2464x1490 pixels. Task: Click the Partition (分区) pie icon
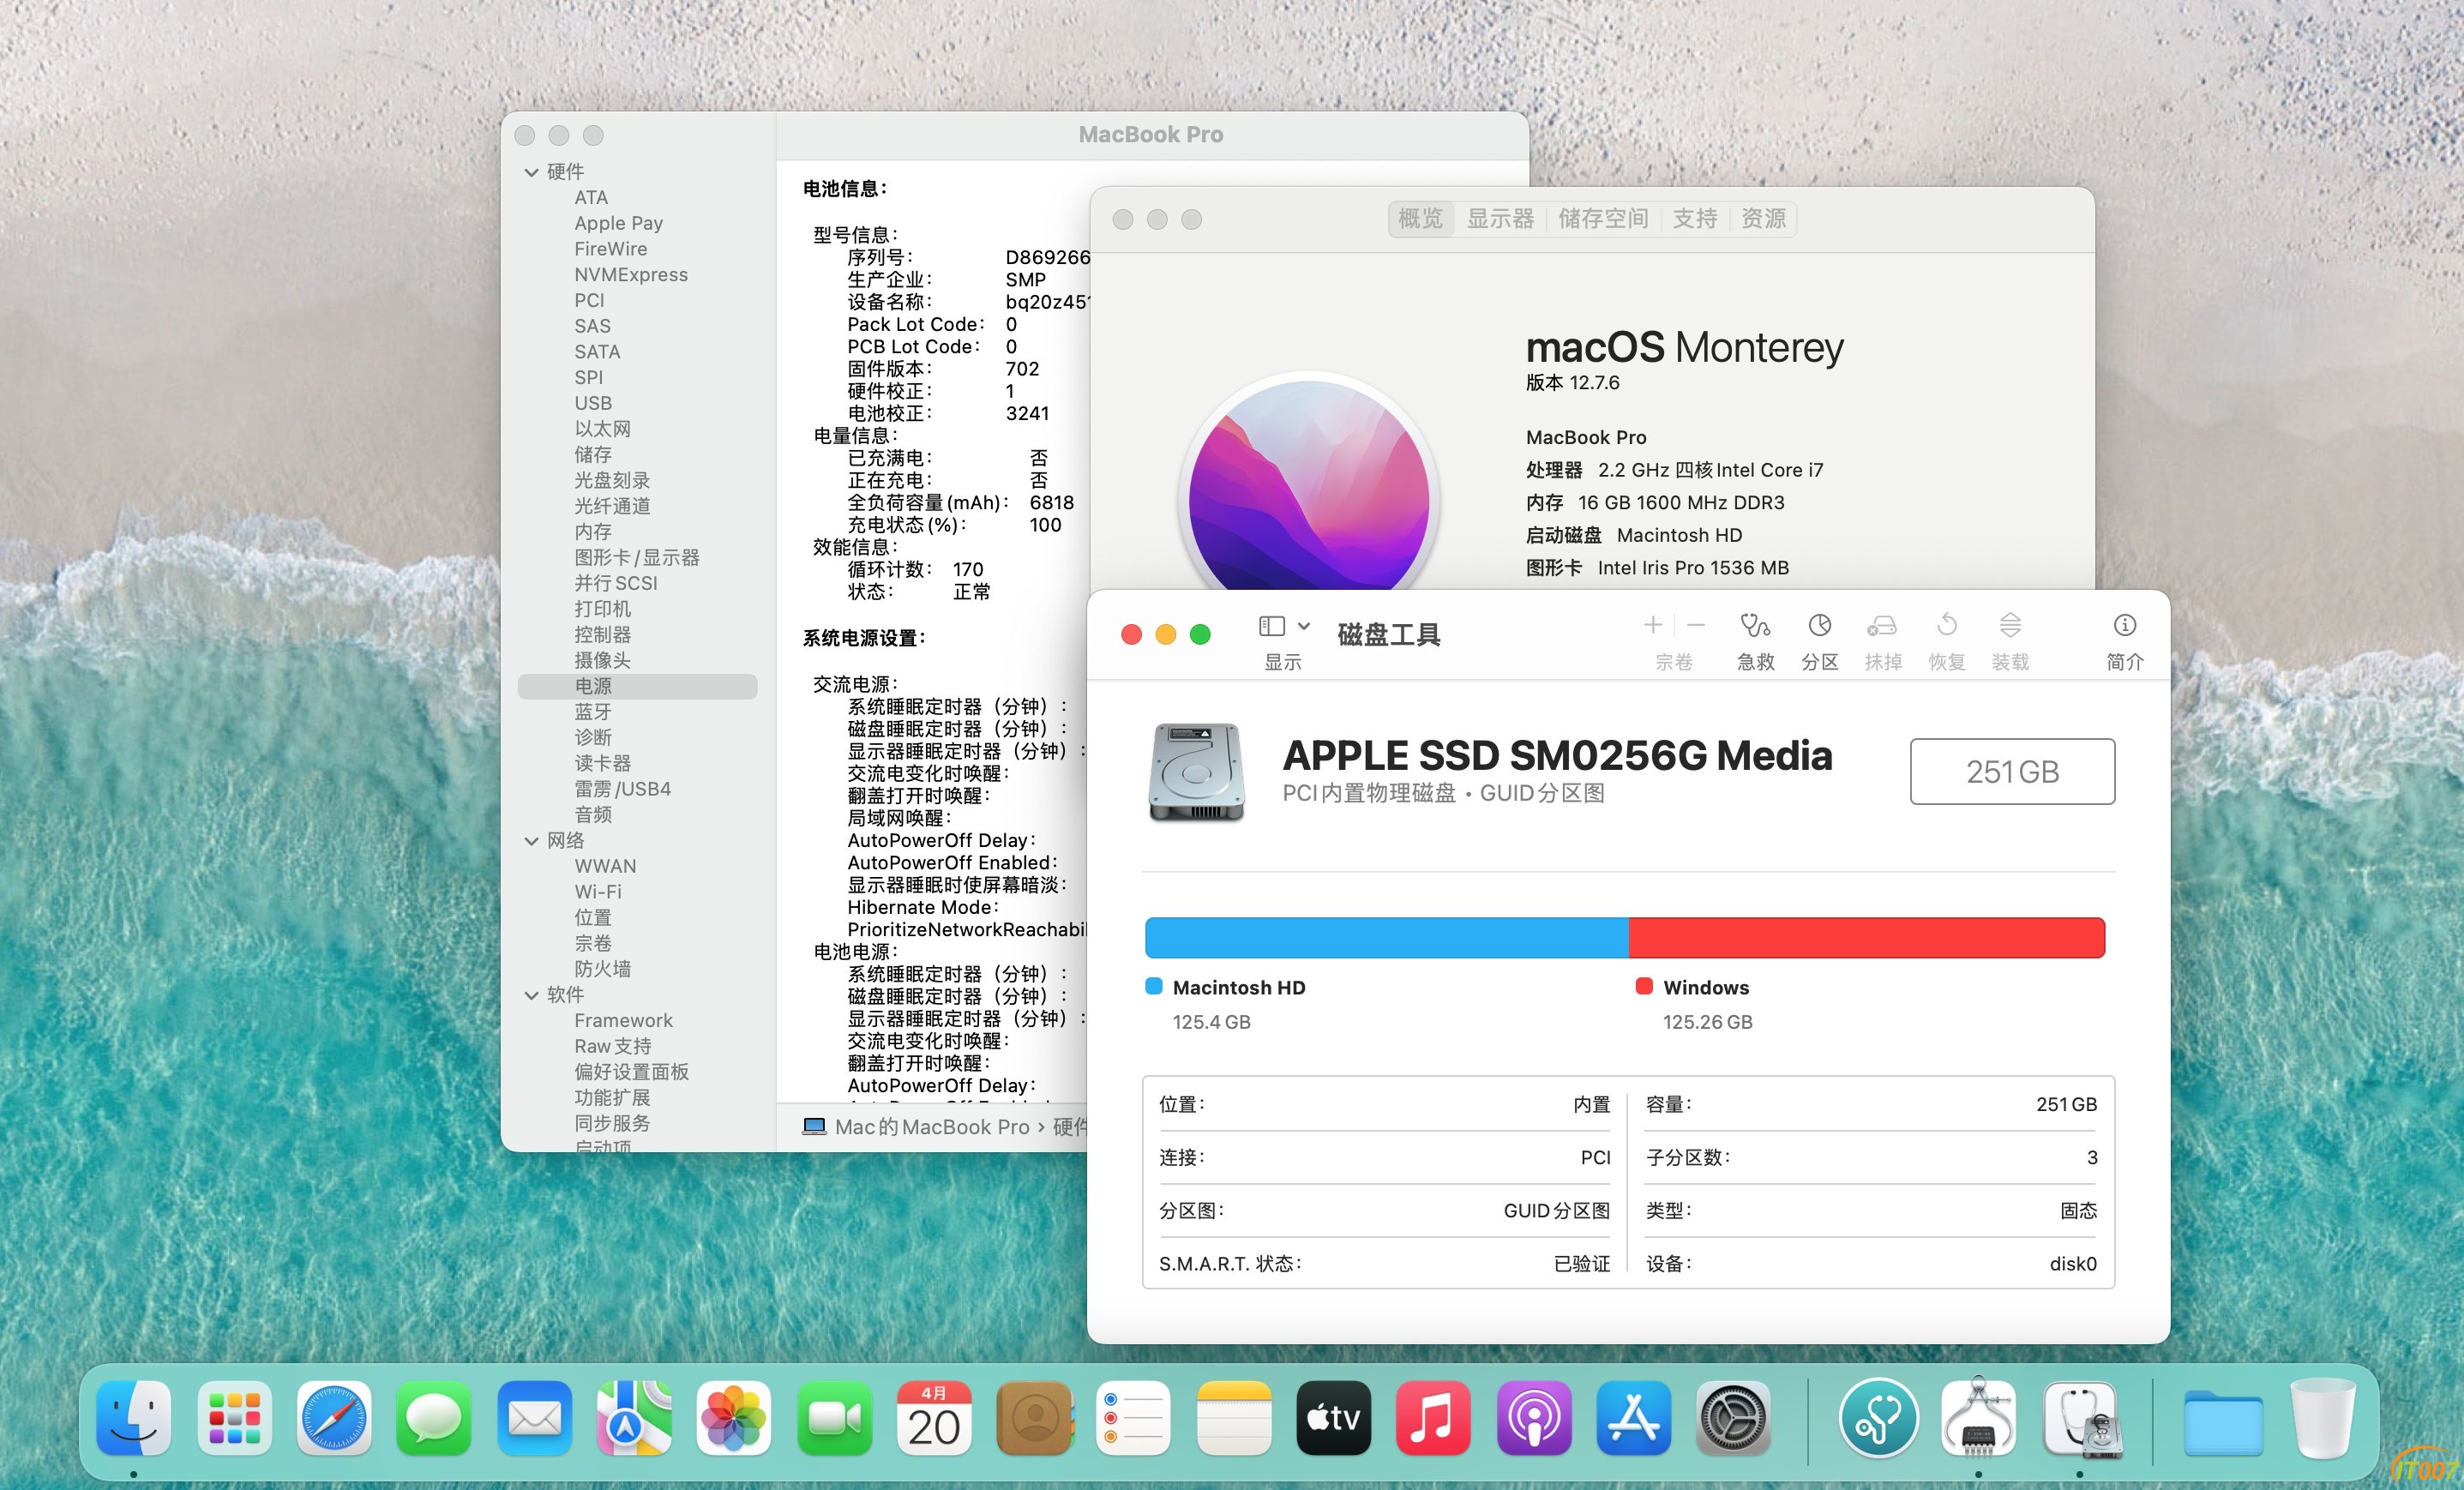1819,626
